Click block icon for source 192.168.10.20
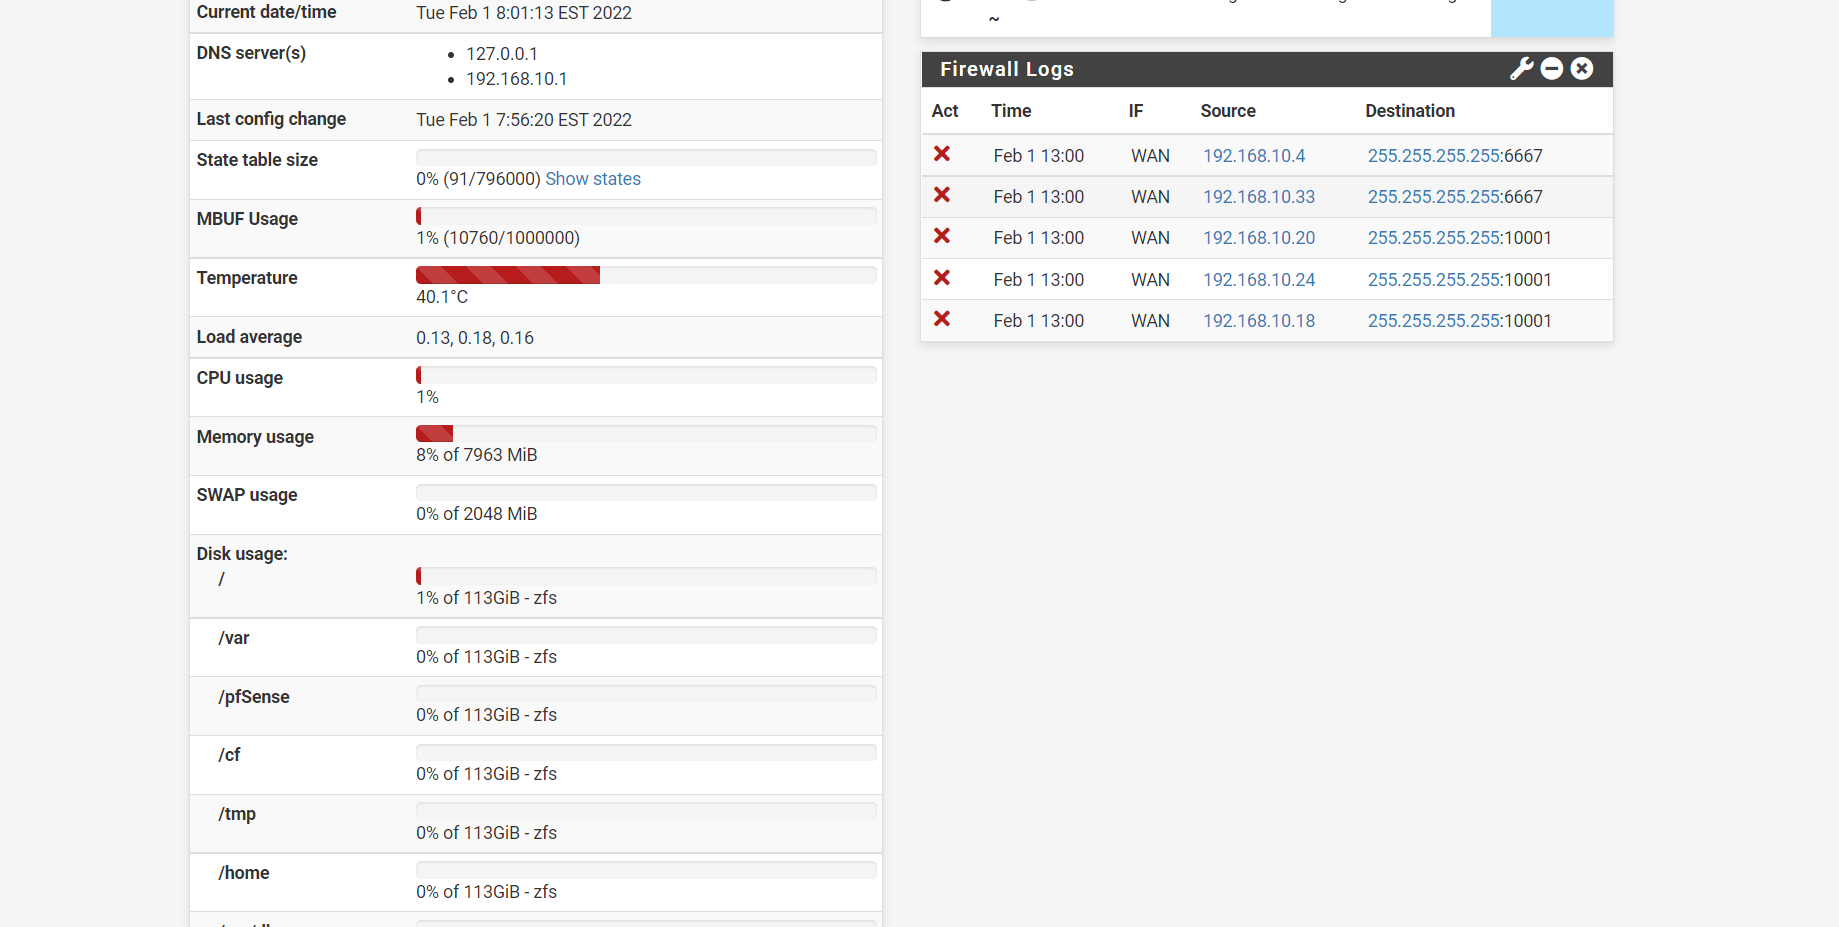 pos(942,236)
